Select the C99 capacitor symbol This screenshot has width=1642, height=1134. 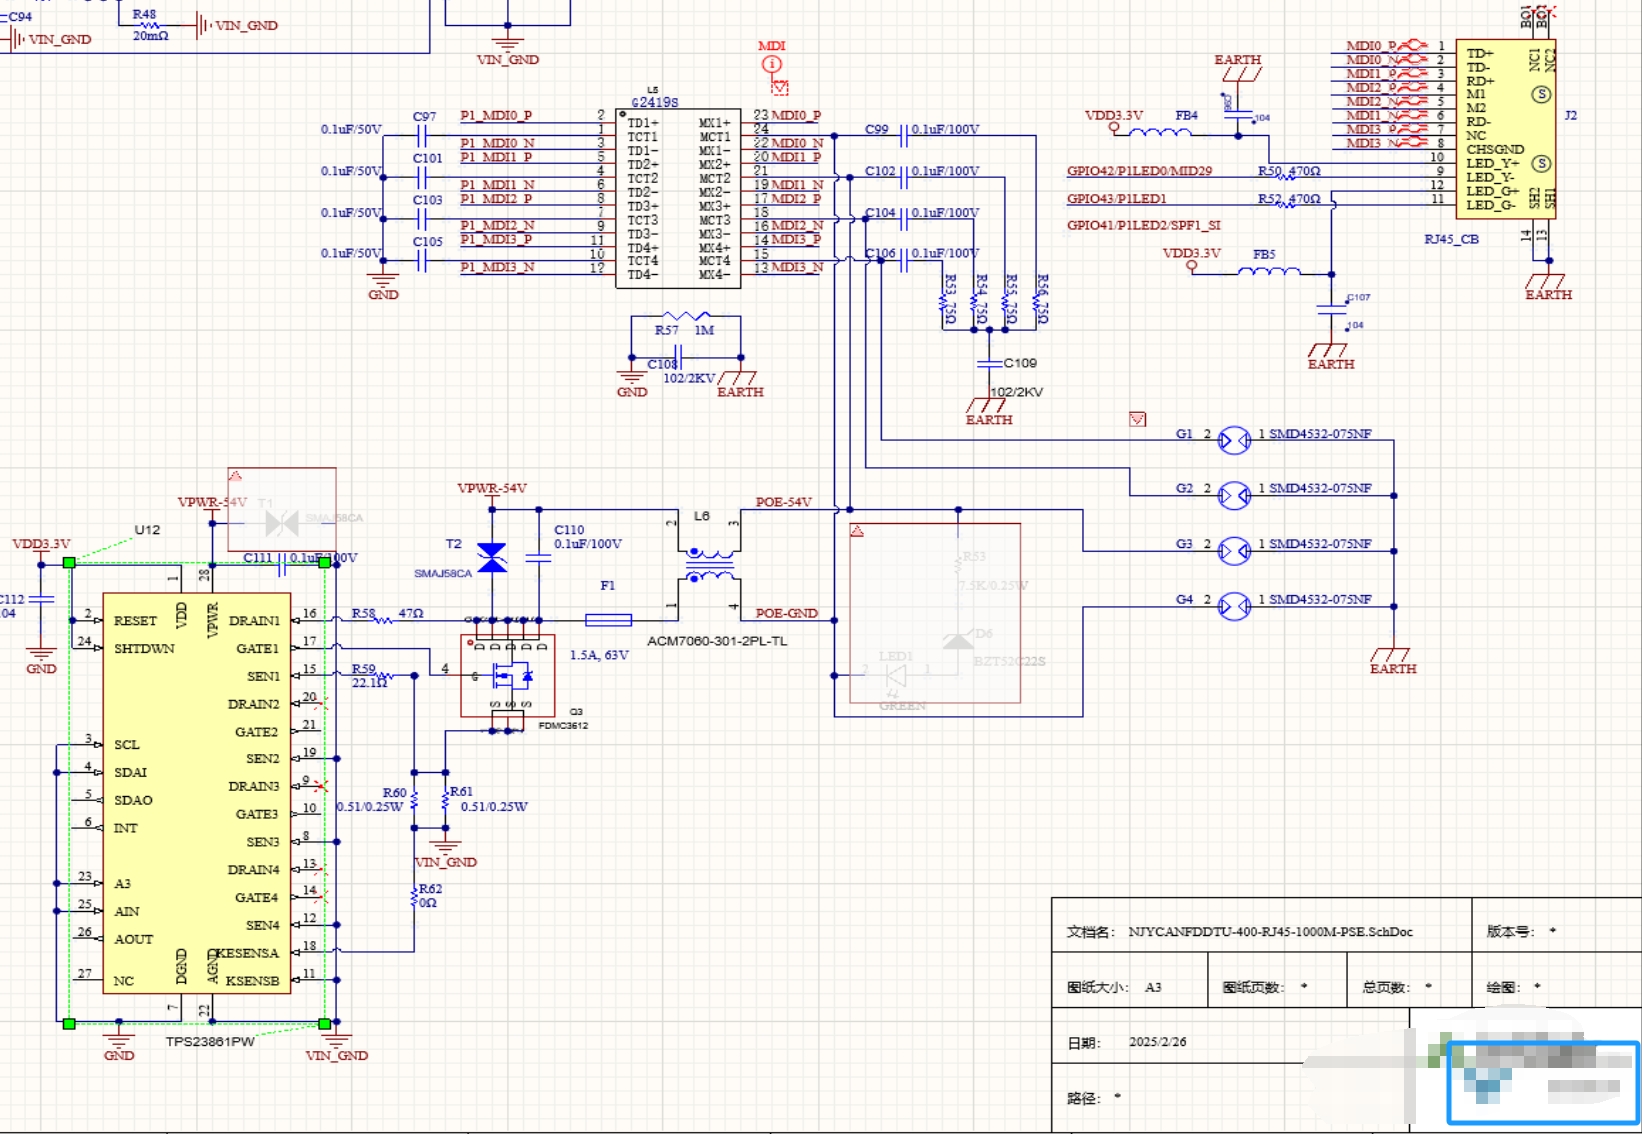903,136
